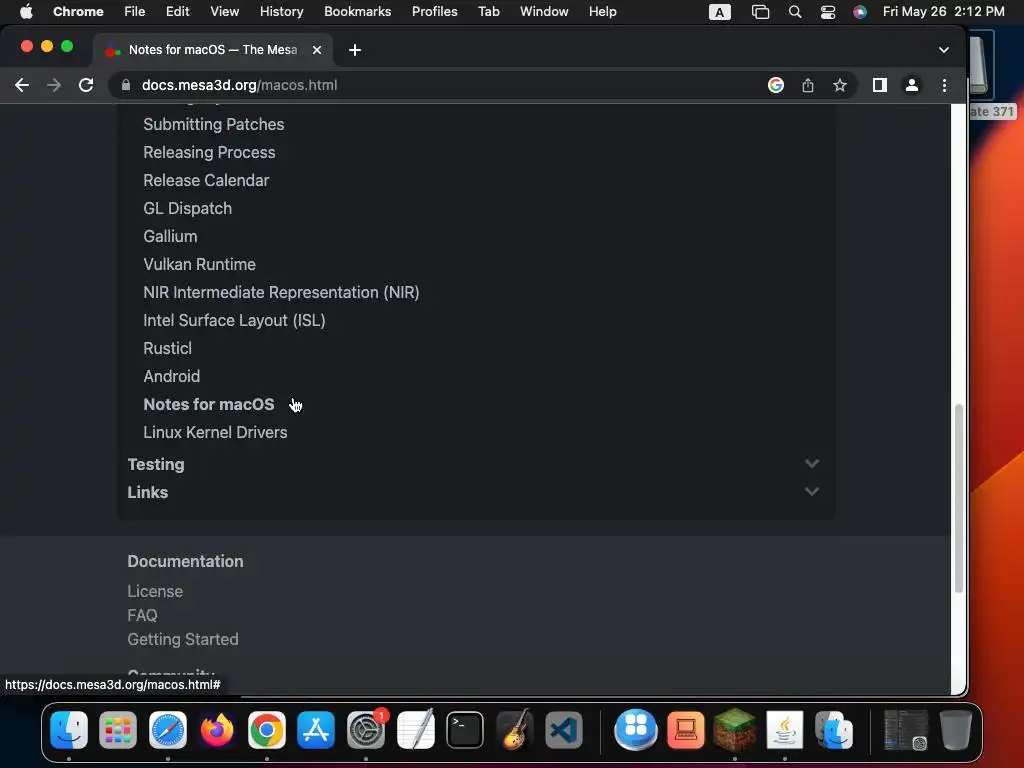1024x768 pixels.
Task: Open Control Center in menu bar
Action: pos(827,12)
